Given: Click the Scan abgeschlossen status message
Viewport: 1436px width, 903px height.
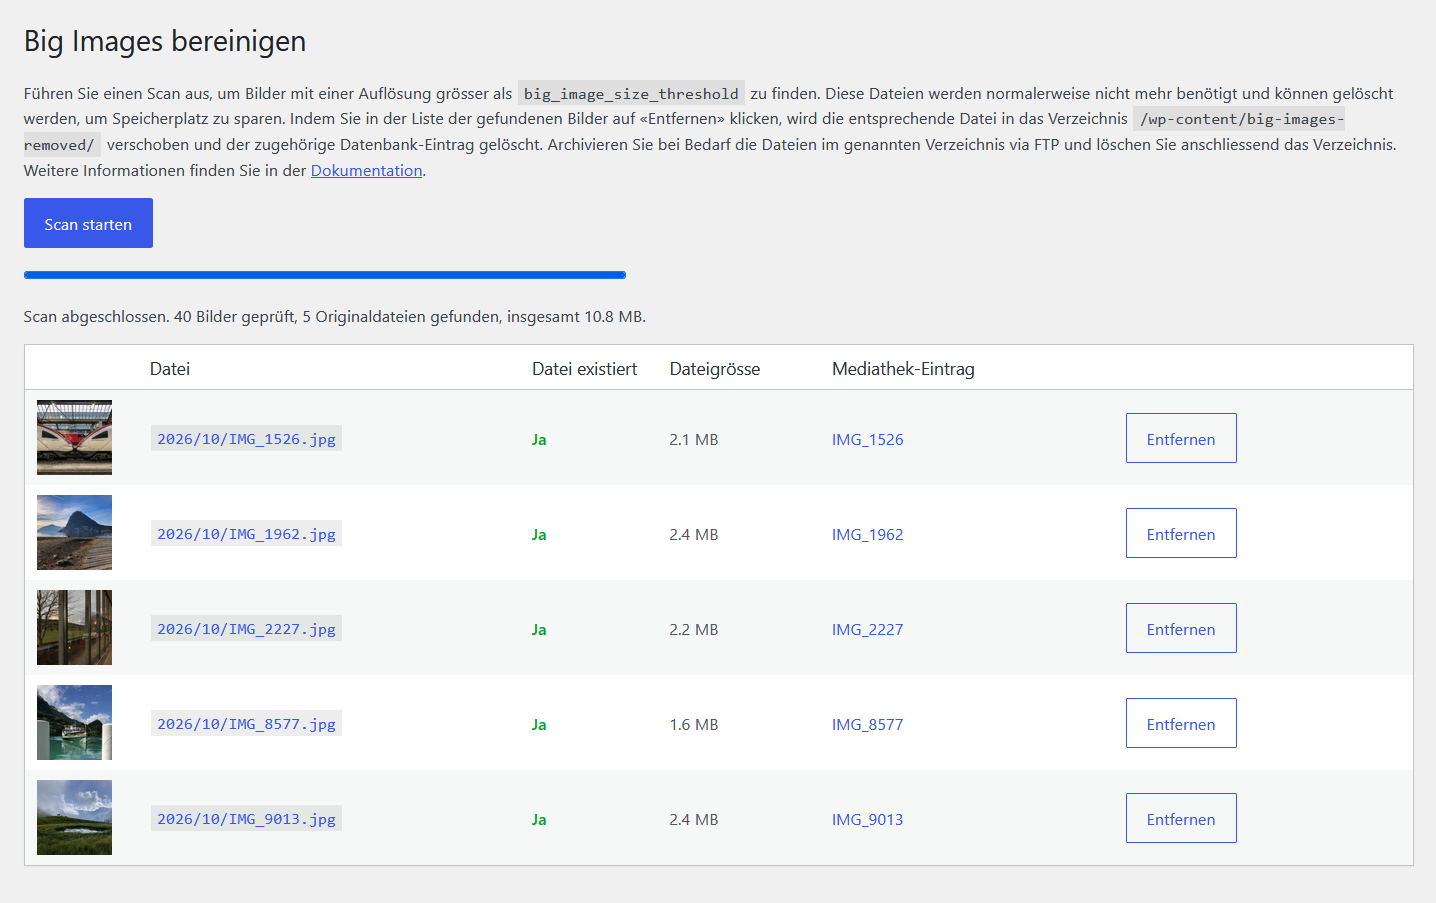Looking at the screenshot, I should [x=335, y=316].
